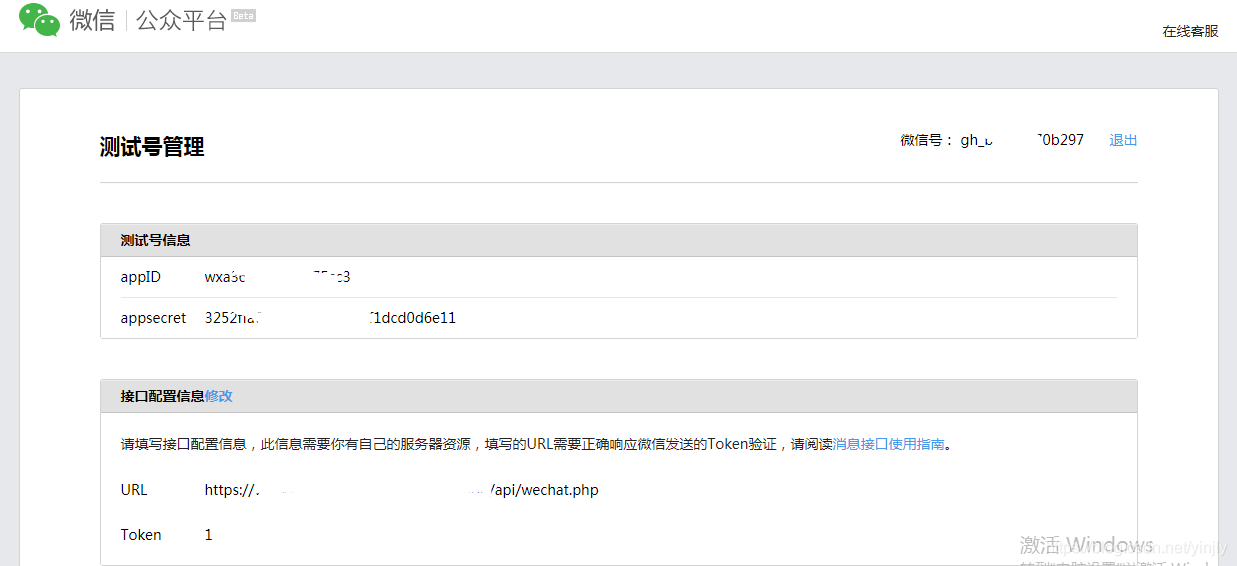Select the 微信号 gh_ account ID text
The height and width of the screenshot is (566, 1237).
pos(1022,140)
